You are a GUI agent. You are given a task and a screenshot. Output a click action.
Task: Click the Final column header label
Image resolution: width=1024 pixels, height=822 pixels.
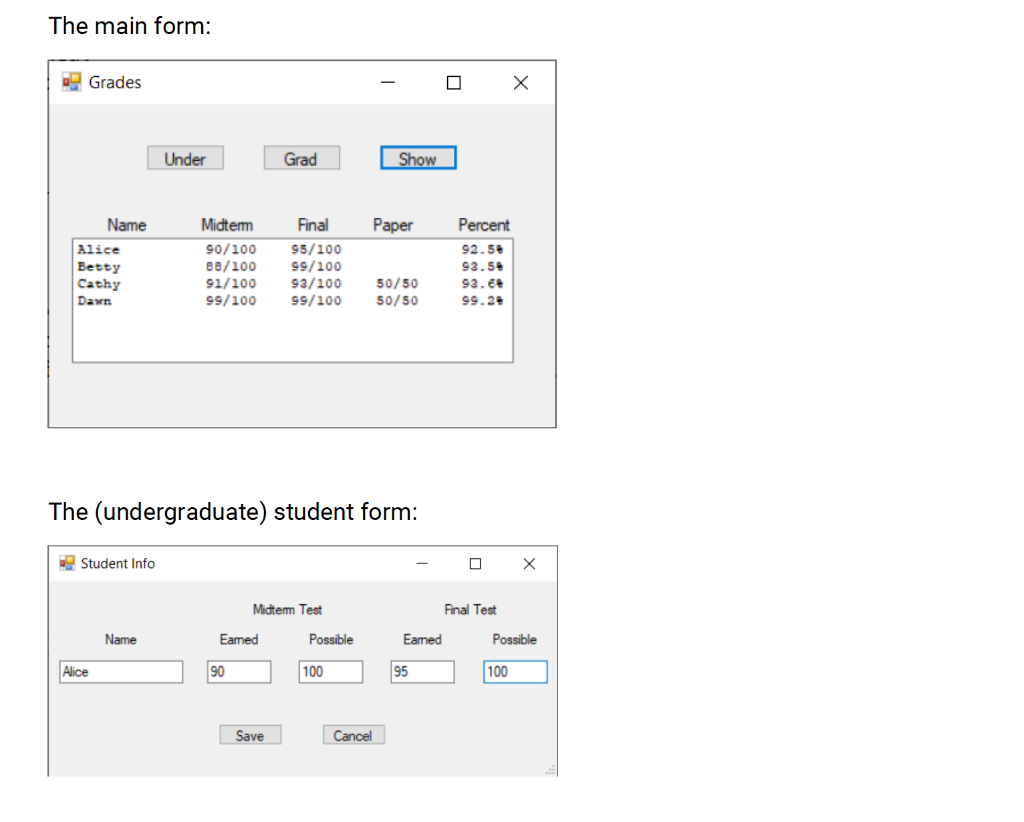[x=313, y=225]
